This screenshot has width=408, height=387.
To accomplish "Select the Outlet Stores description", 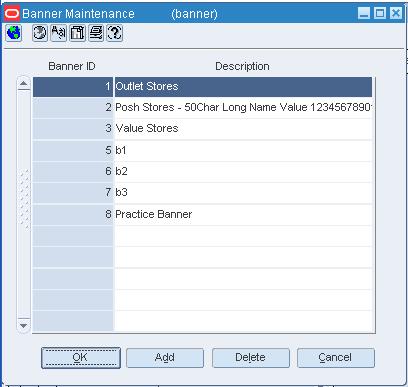I will point(243,87).
